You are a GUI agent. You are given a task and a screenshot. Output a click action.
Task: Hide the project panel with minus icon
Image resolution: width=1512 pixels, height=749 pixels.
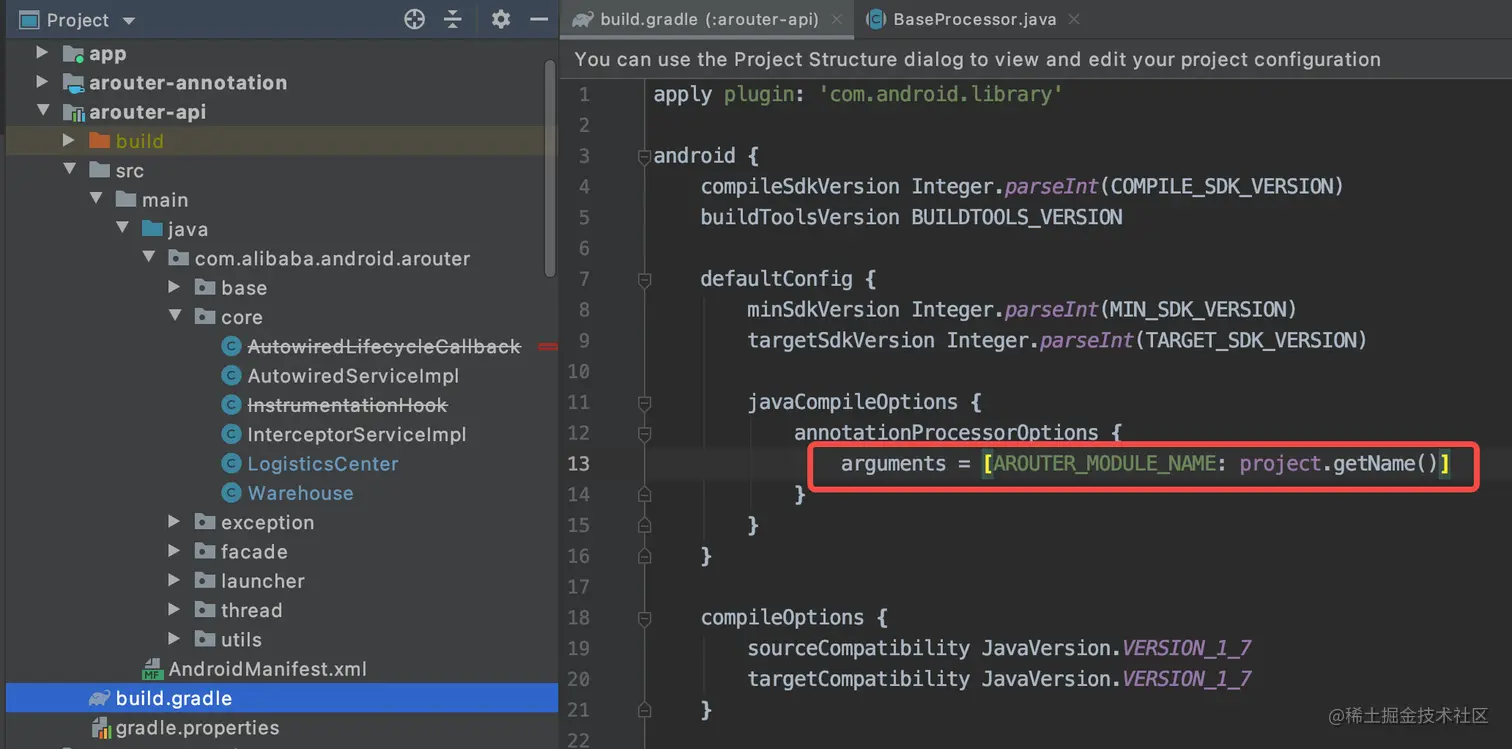point(539,19)
